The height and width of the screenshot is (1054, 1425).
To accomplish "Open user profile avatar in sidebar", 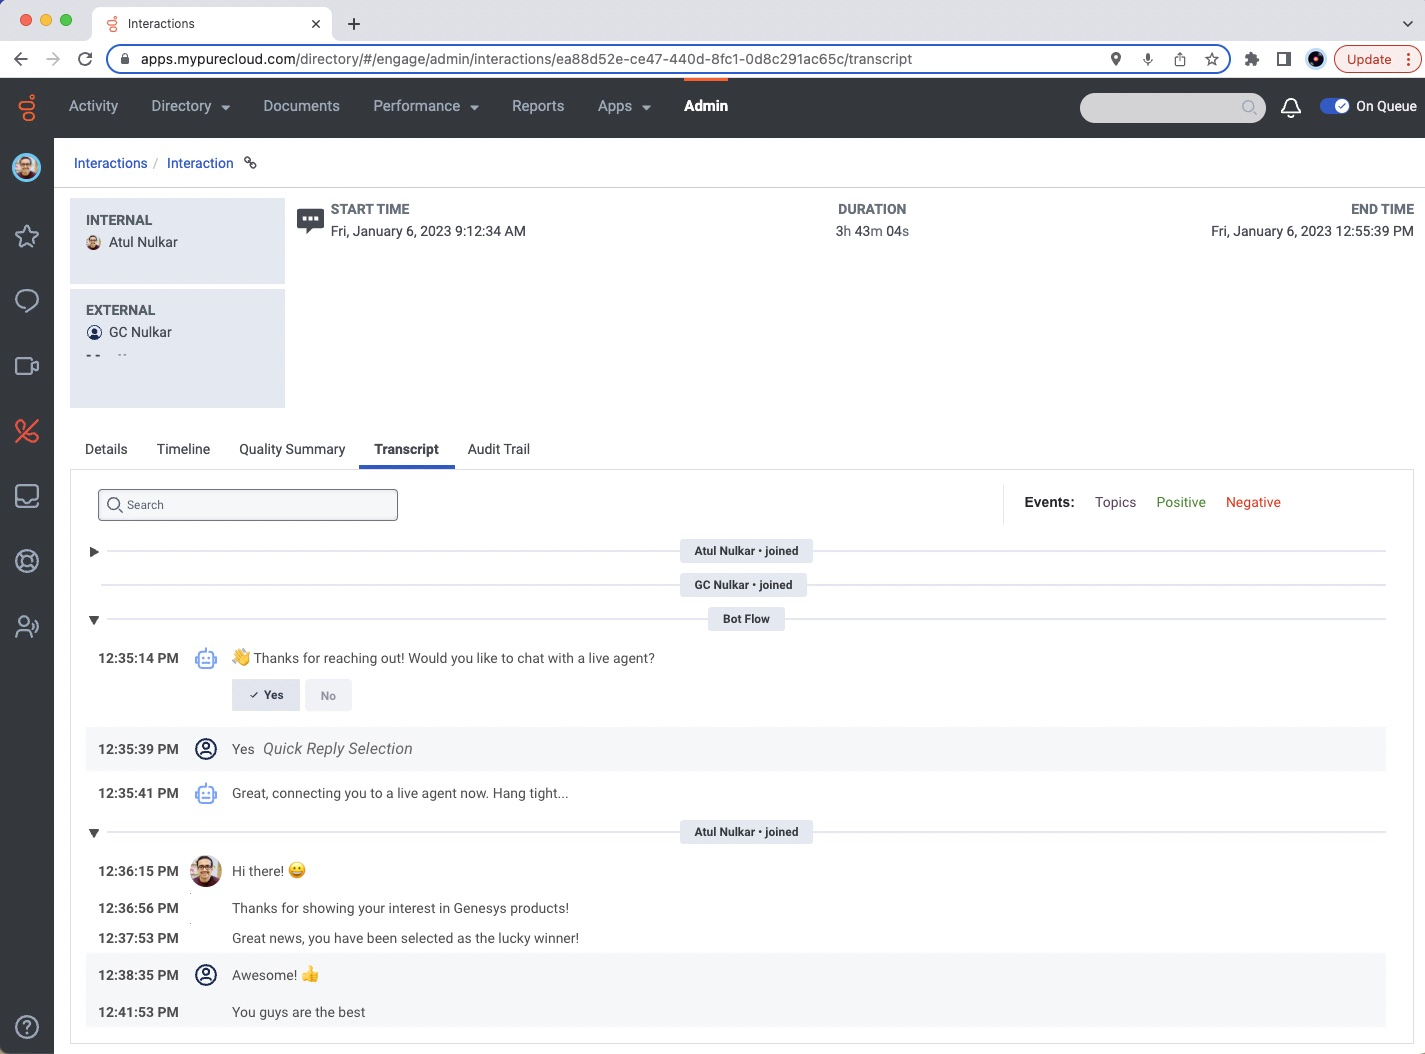I will (26, 167).
